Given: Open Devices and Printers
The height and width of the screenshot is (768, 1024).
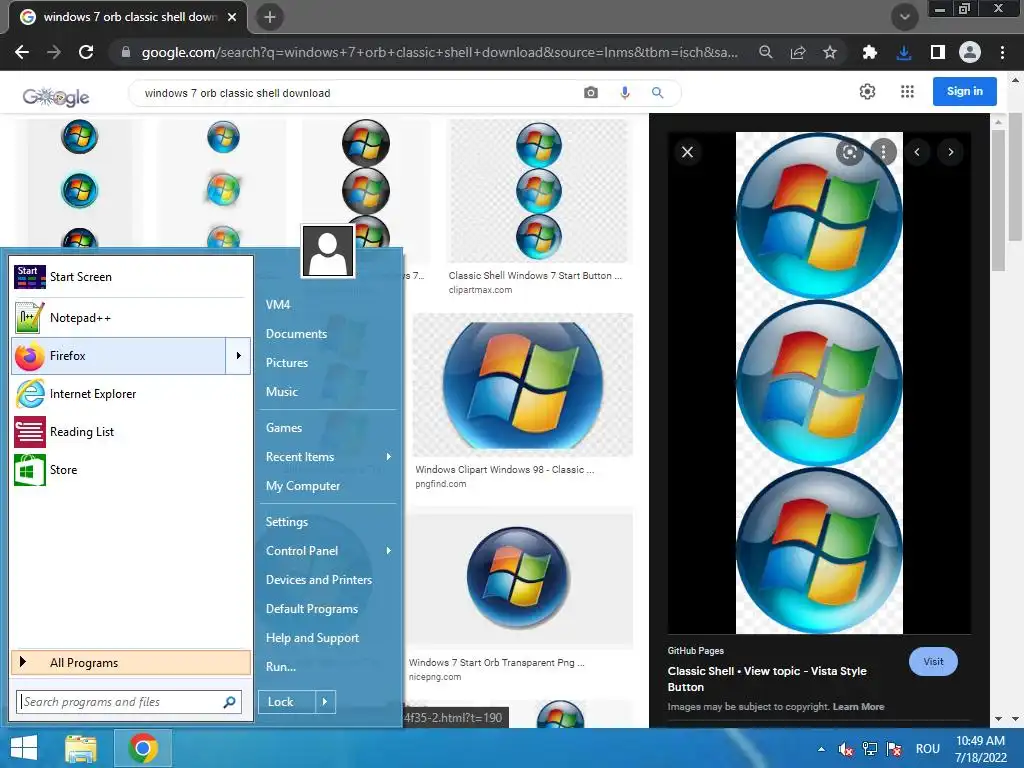Looking at the screenshot, I should coord(319,580).
